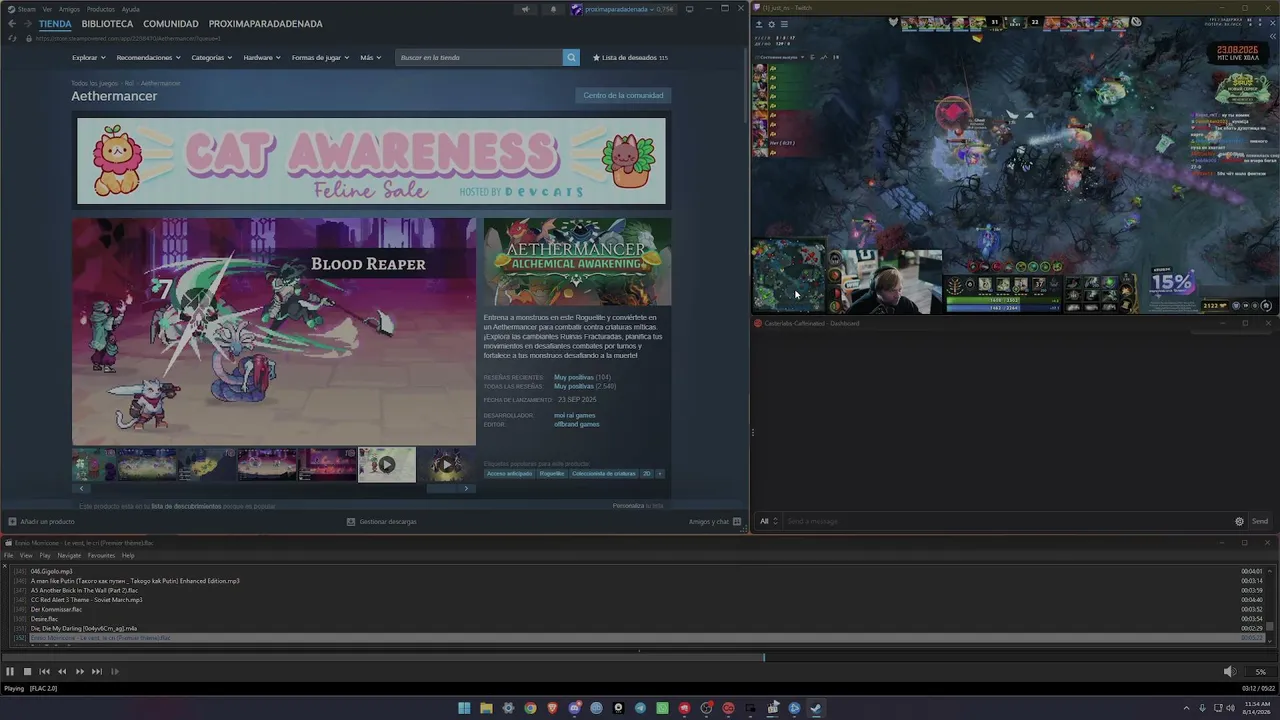Launch Steam Big Picture mode icon
The image size is (1280, 720).
(x=690, y=9)
